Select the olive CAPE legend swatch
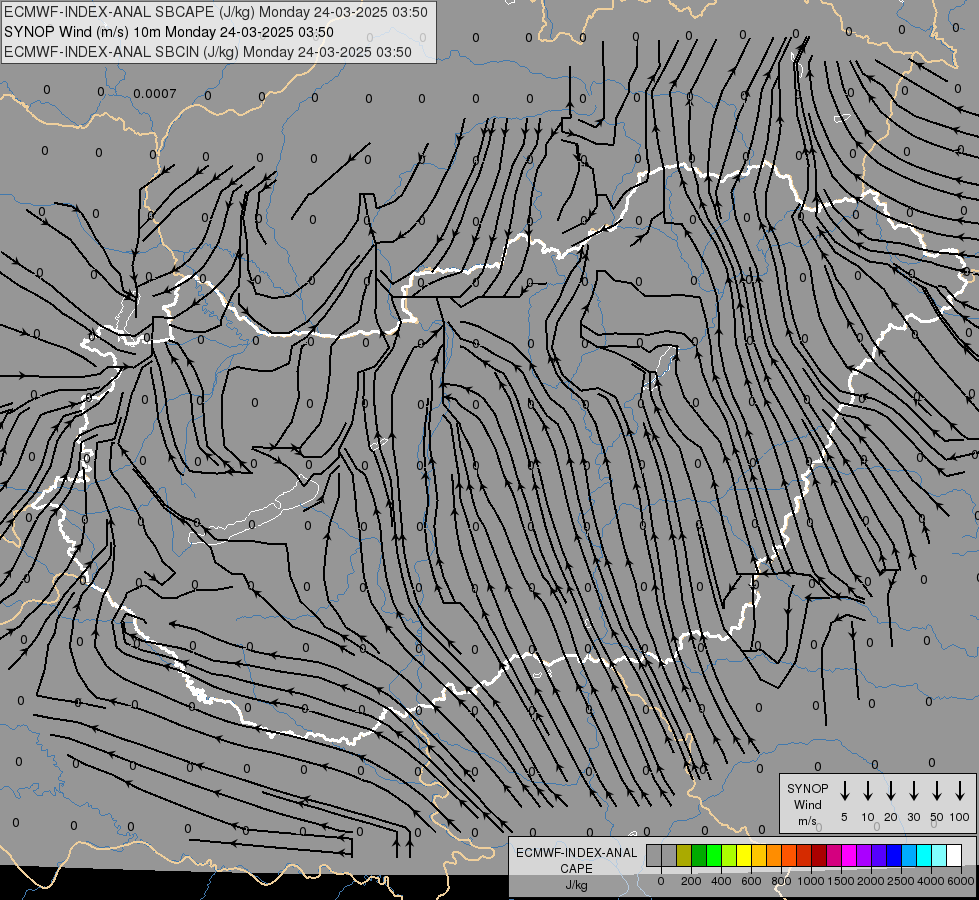The width and height of the screenshot is (979, 900). pyautogui.click(x=684, y=855)
